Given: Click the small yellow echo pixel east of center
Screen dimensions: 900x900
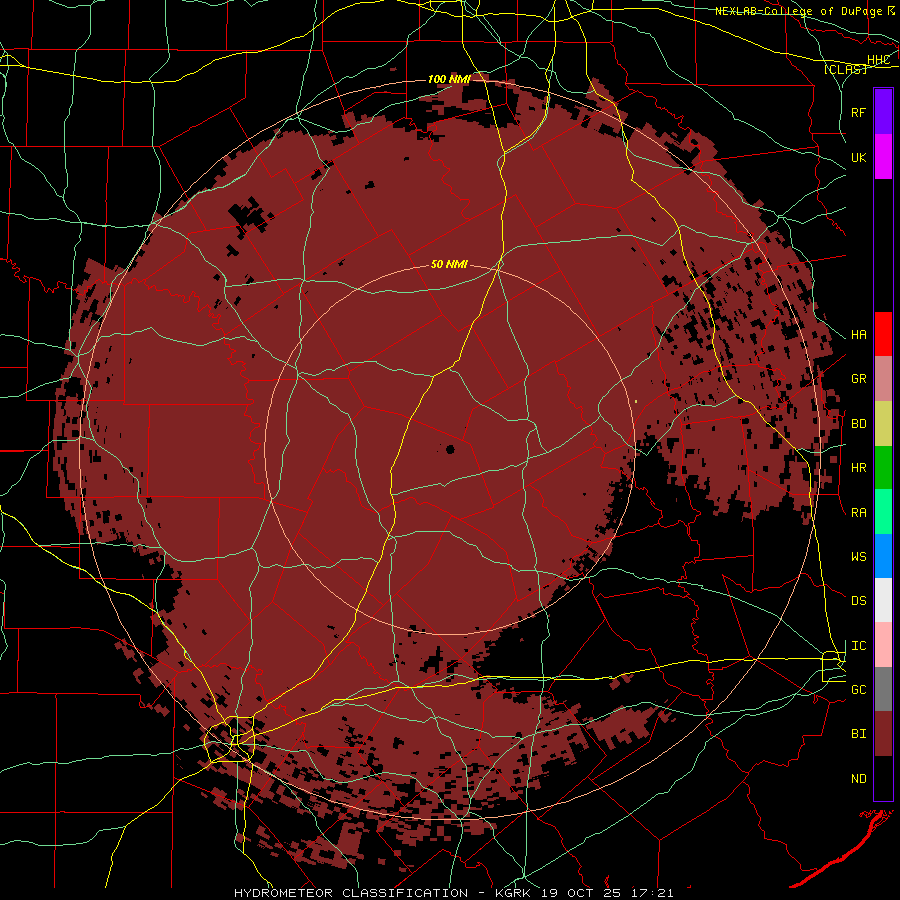Looking at the screenshot, I should coord(636,401).
